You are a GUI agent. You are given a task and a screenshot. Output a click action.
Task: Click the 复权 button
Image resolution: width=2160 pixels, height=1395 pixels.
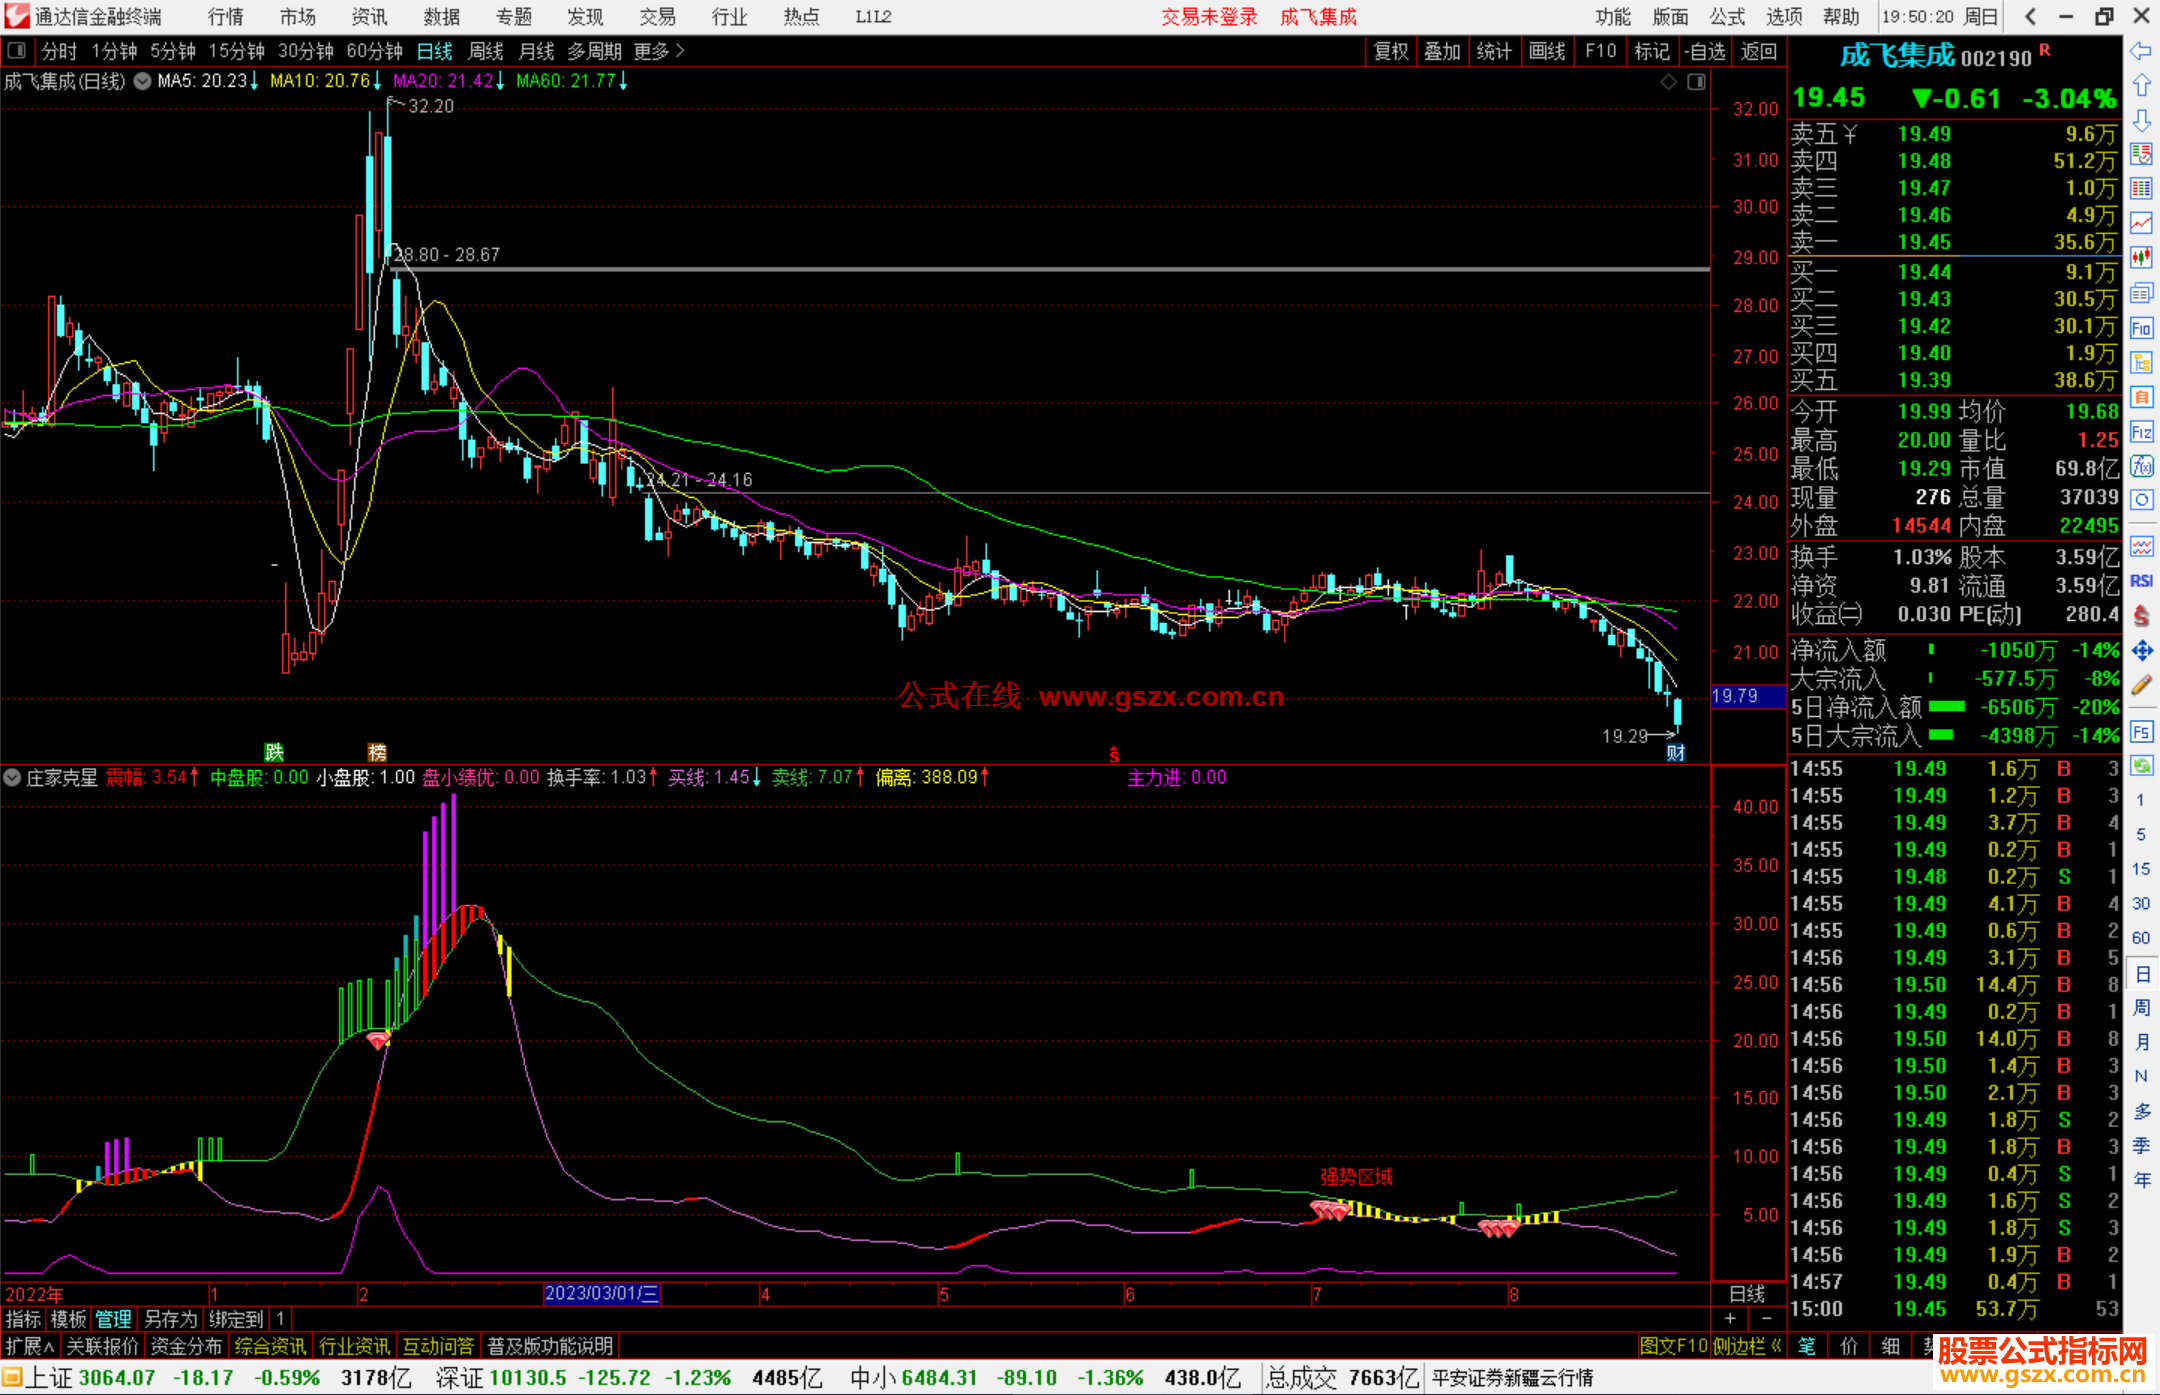pos(1391,51)
